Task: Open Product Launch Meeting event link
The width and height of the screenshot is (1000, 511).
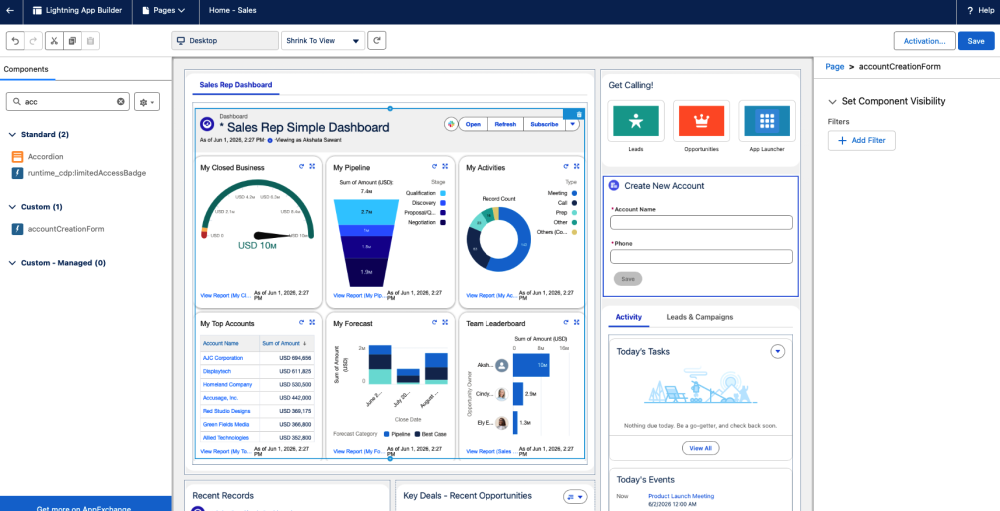Action: [681, 496]
